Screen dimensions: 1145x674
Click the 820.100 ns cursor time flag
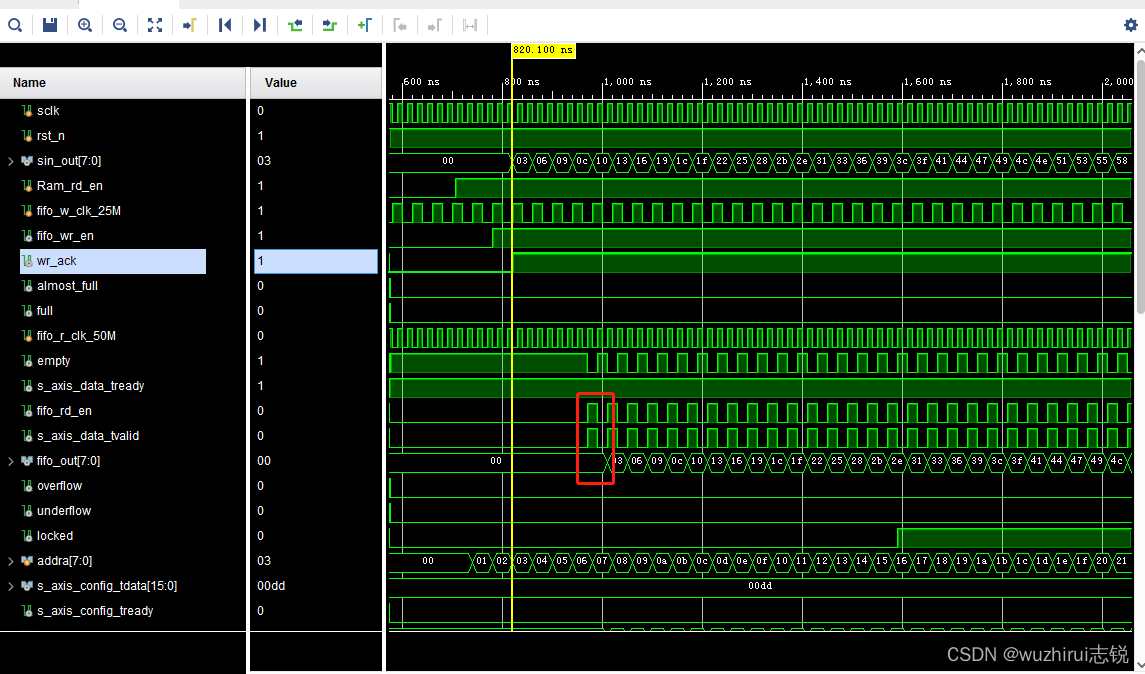543,50
